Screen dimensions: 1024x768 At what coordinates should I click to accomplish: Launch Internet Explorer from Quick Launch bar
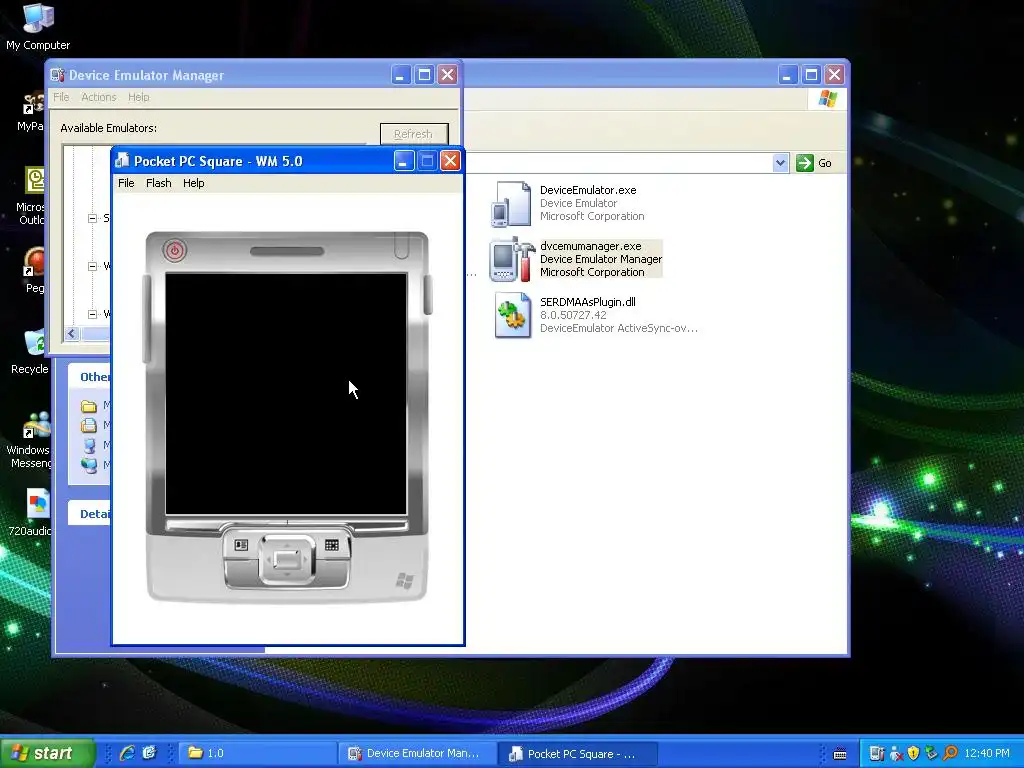tap(126, 753)
